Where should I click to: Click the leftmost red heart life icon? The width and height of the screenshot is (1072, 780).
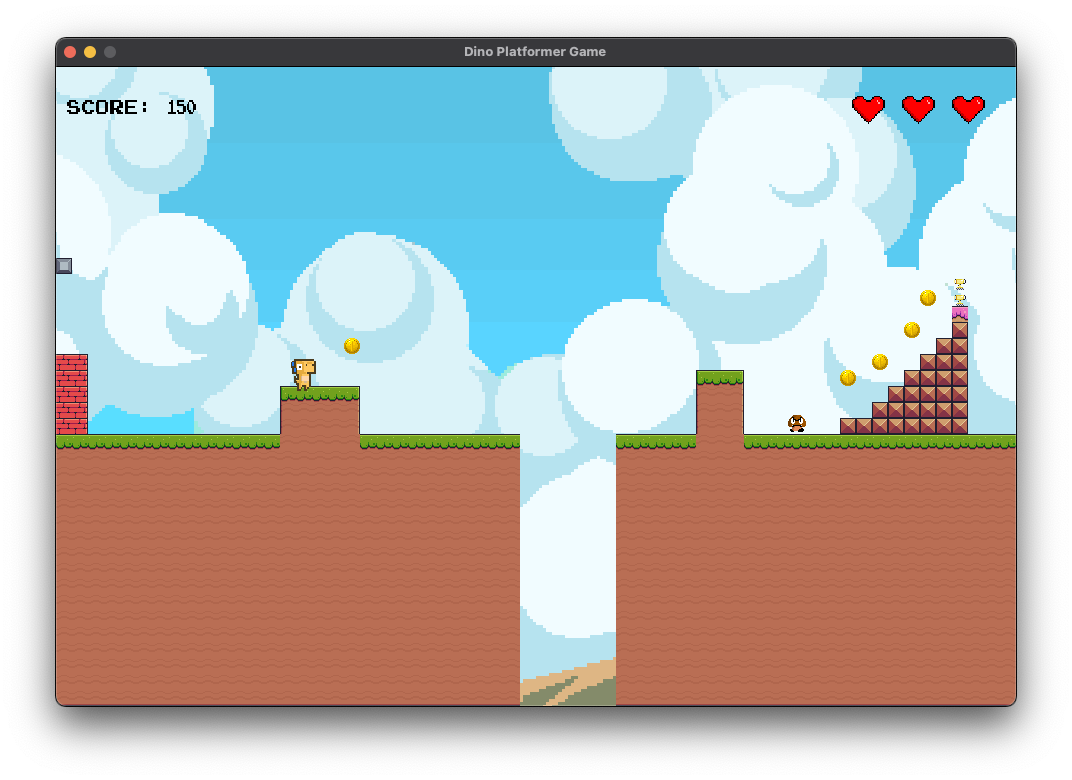click(x=868, y=109)
